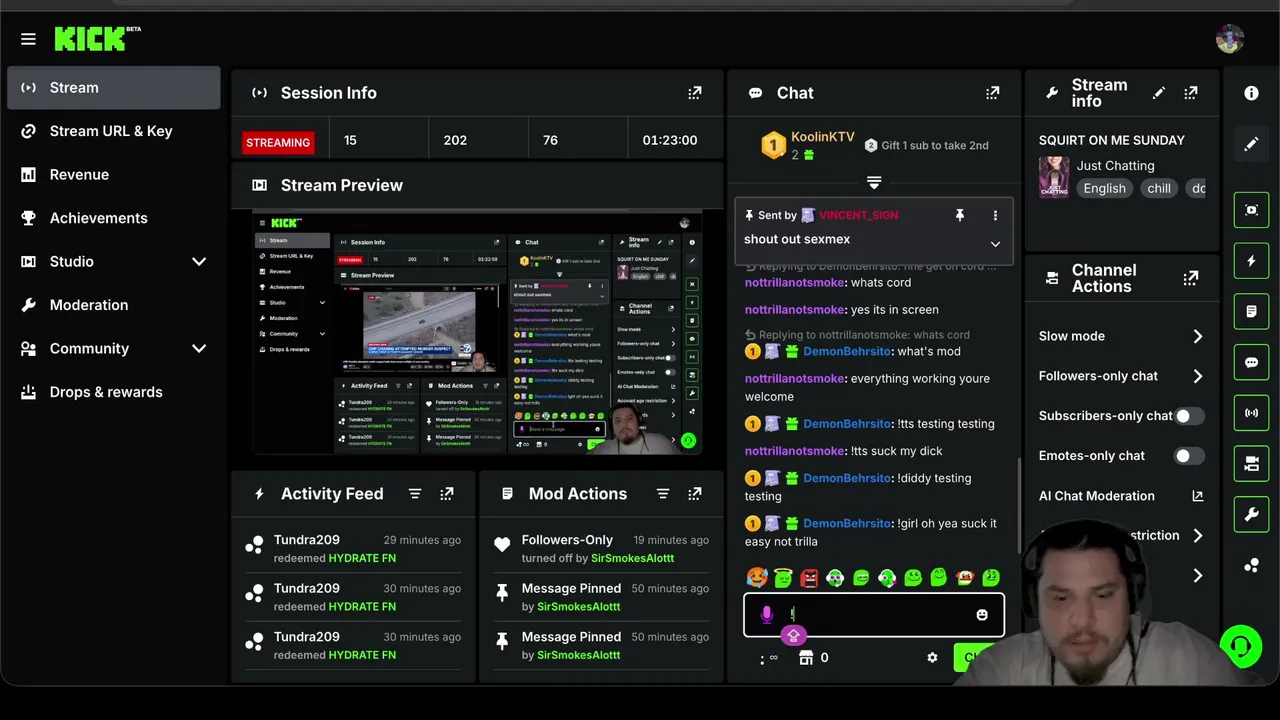Open AI Chat Moderation external link
This screenshot has height=720, width=1280.
click(x=1198, y=496)
